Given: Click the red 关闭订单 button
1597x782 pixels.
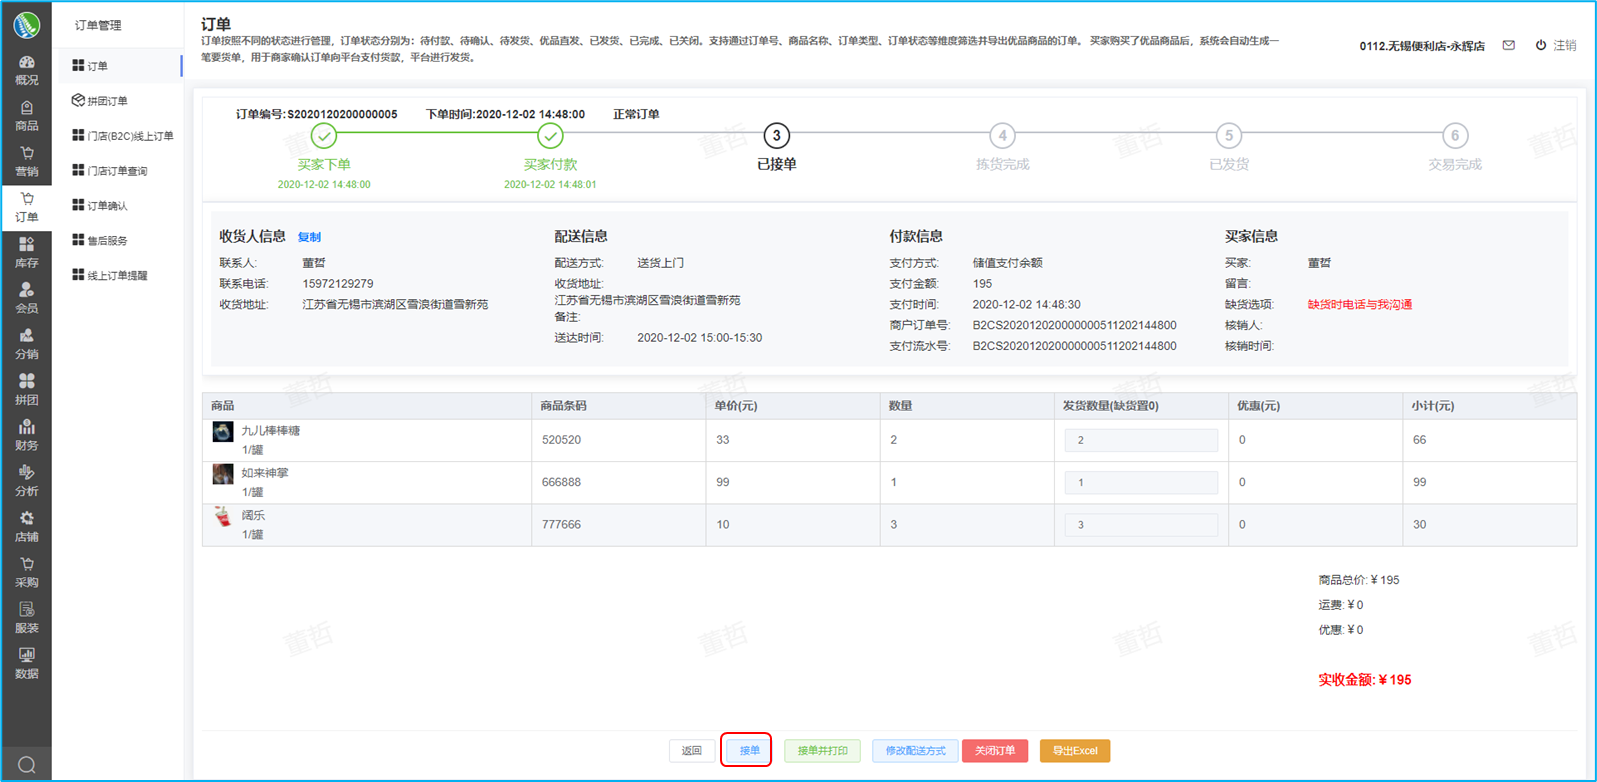Looking at the screenshot, I should (x=994, y=751).
